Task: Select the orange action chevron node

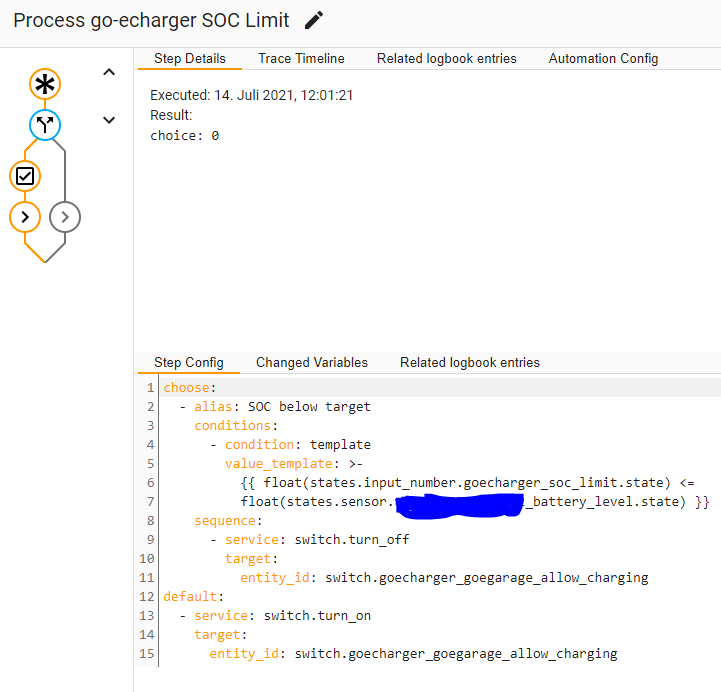Action: (x=25, y=216)
